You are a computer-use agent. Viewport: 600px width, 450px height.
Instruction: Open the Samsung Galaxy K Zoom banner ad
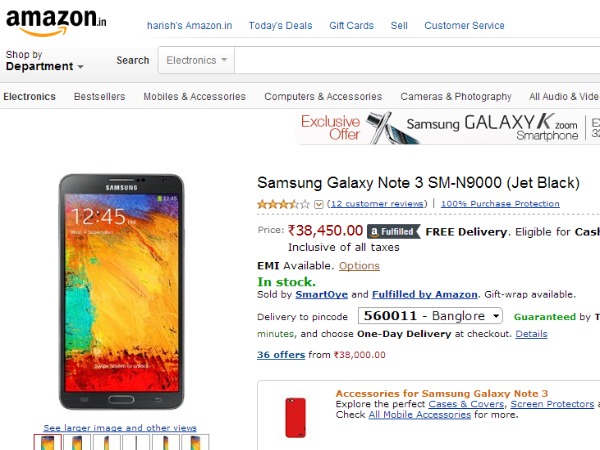coord(448,128)
